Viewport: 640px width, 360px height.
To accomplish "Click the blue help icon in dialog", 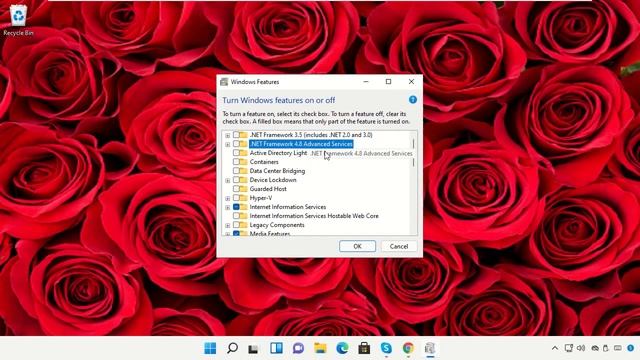I will point(413,100).
